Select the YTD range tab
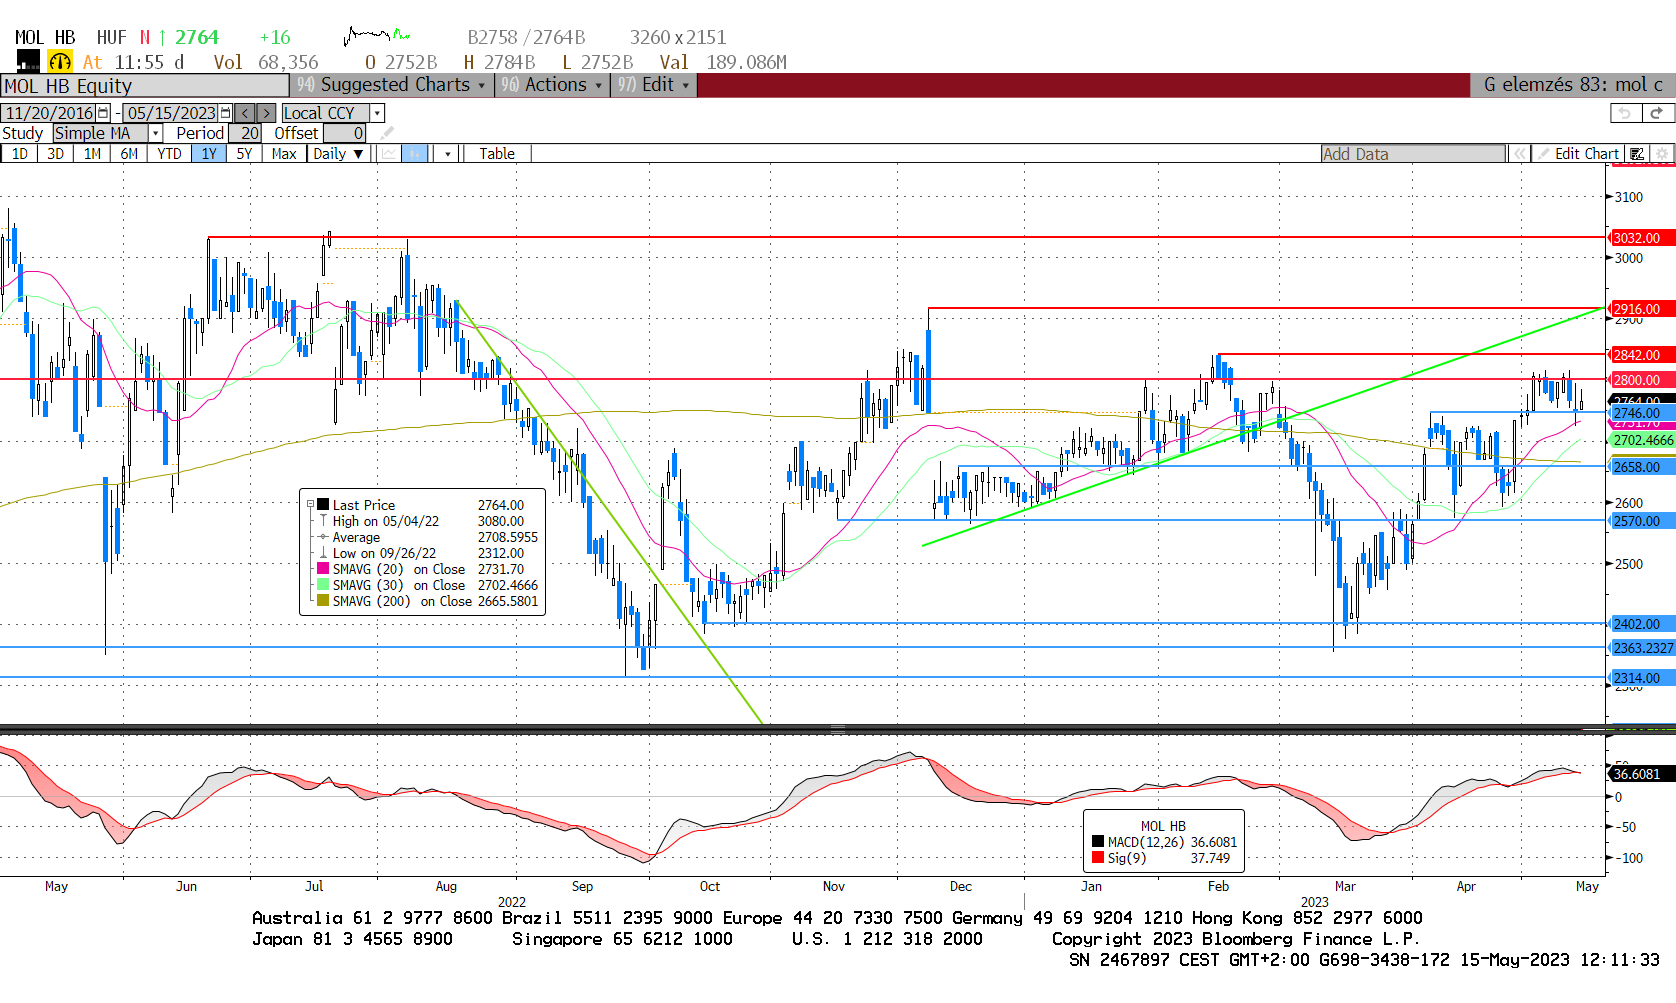1676x1003 pixels. (x=169, y=154)
